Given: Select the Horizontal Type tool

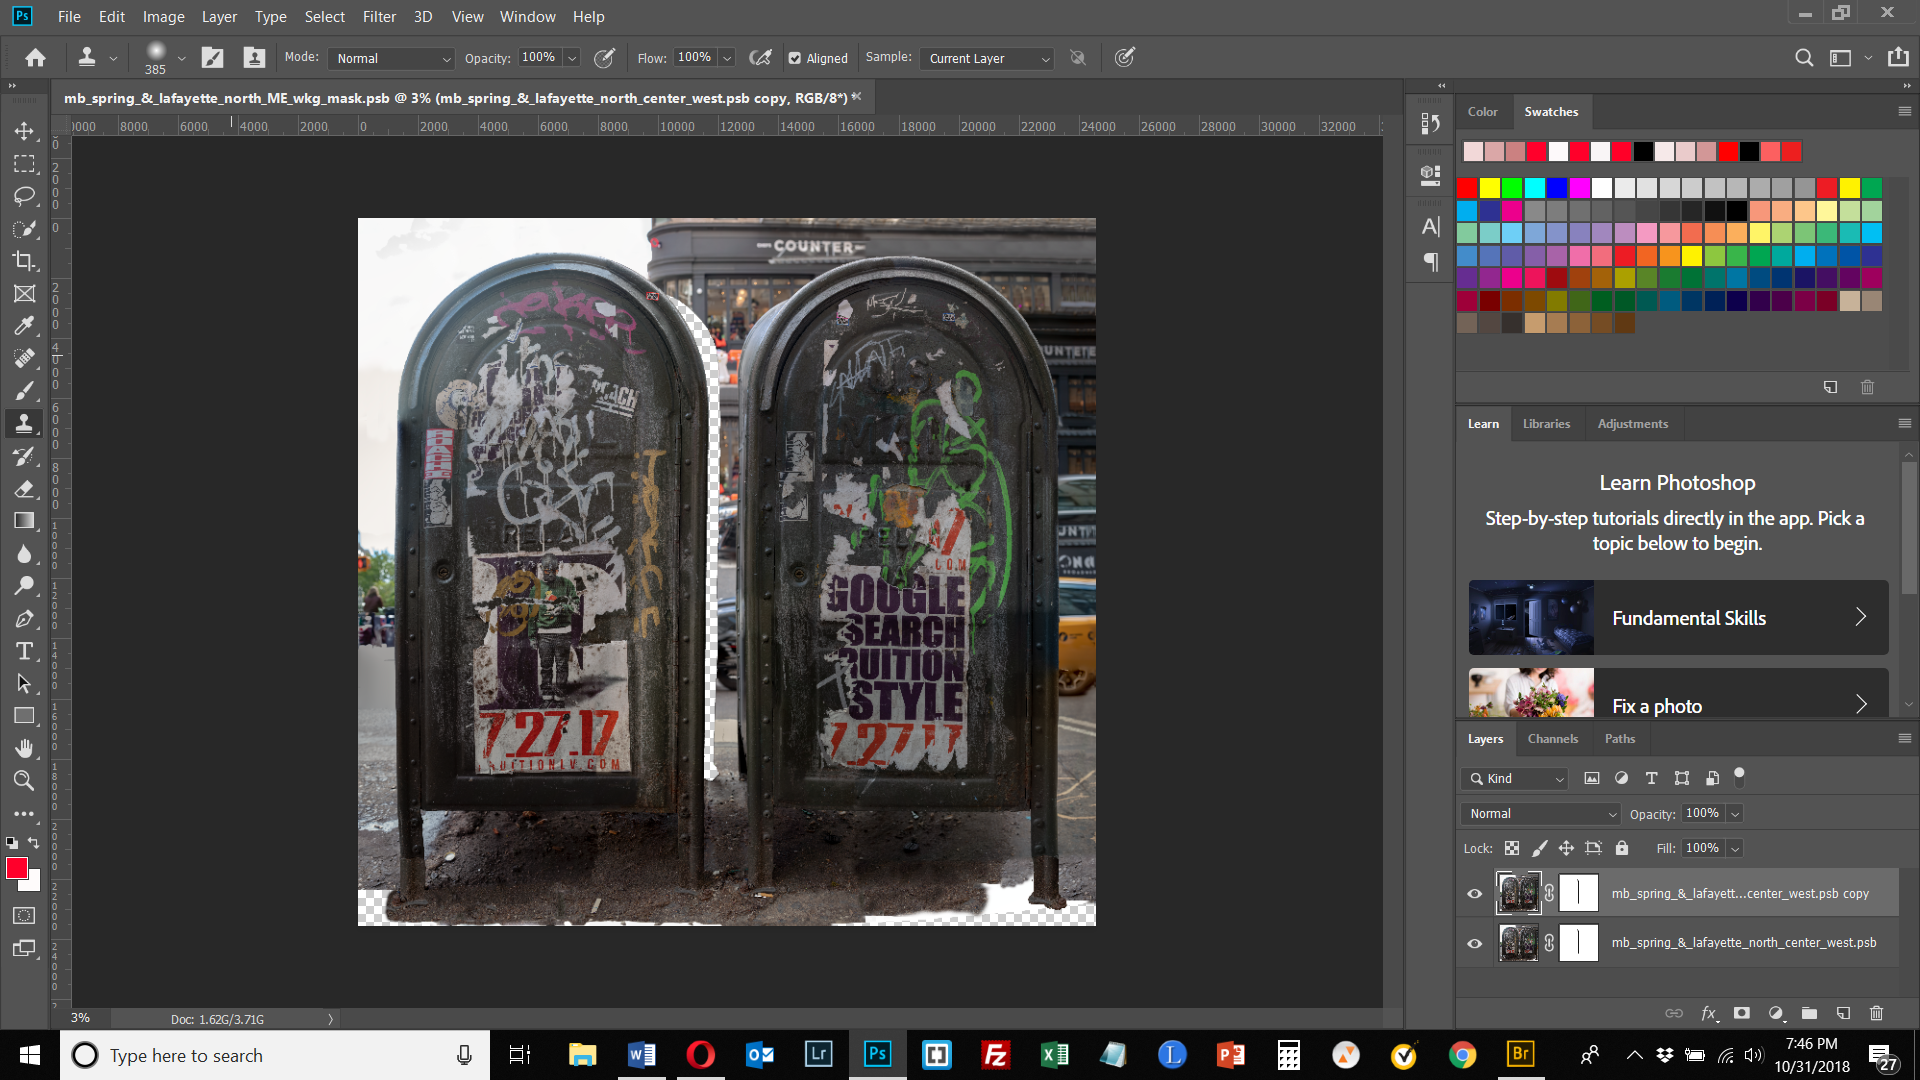Looking at the screenshot, I should click(x=24, y=652).
